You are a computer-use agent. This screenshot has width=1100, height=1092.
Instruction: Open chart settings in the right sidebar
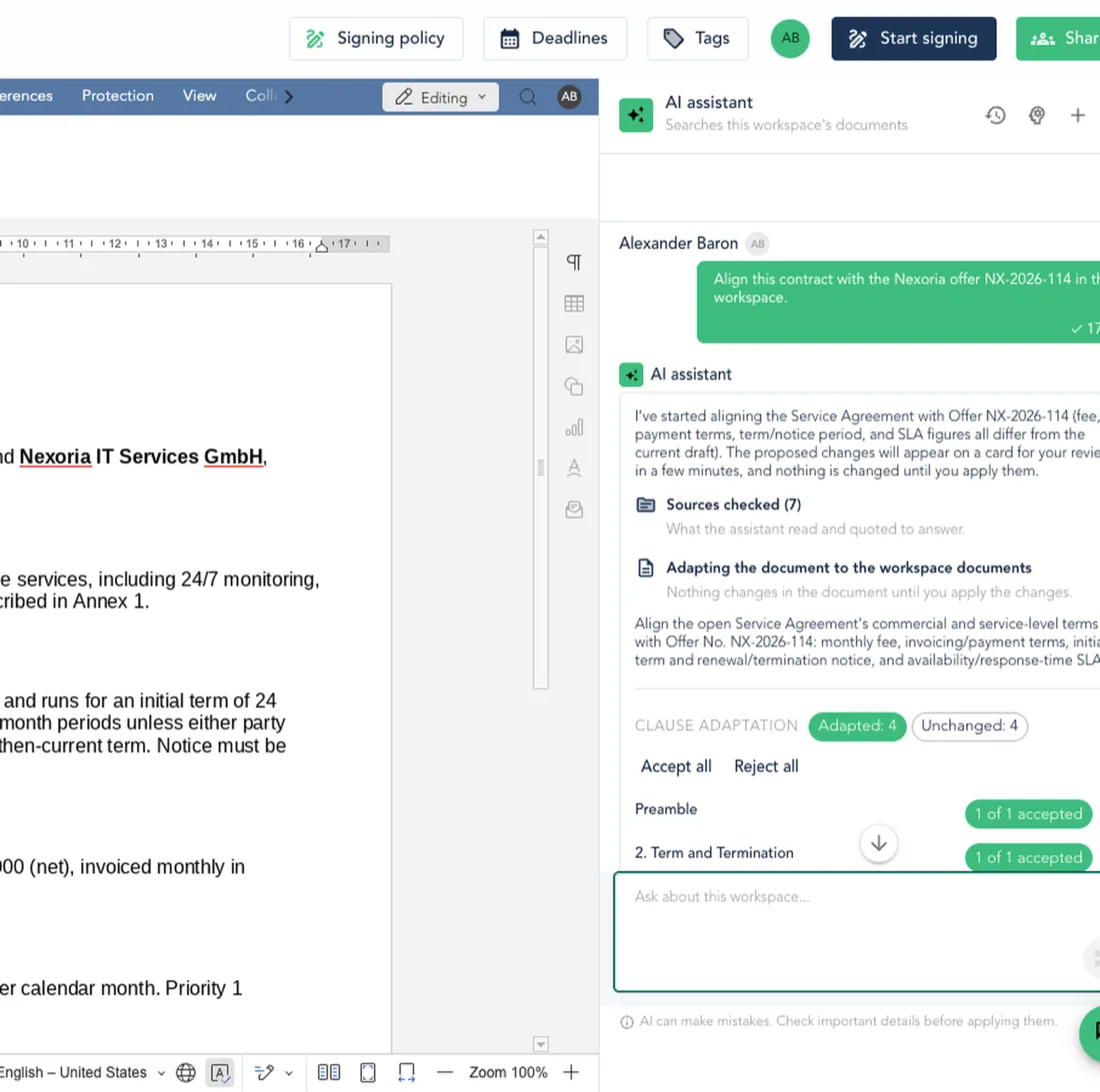574,427
